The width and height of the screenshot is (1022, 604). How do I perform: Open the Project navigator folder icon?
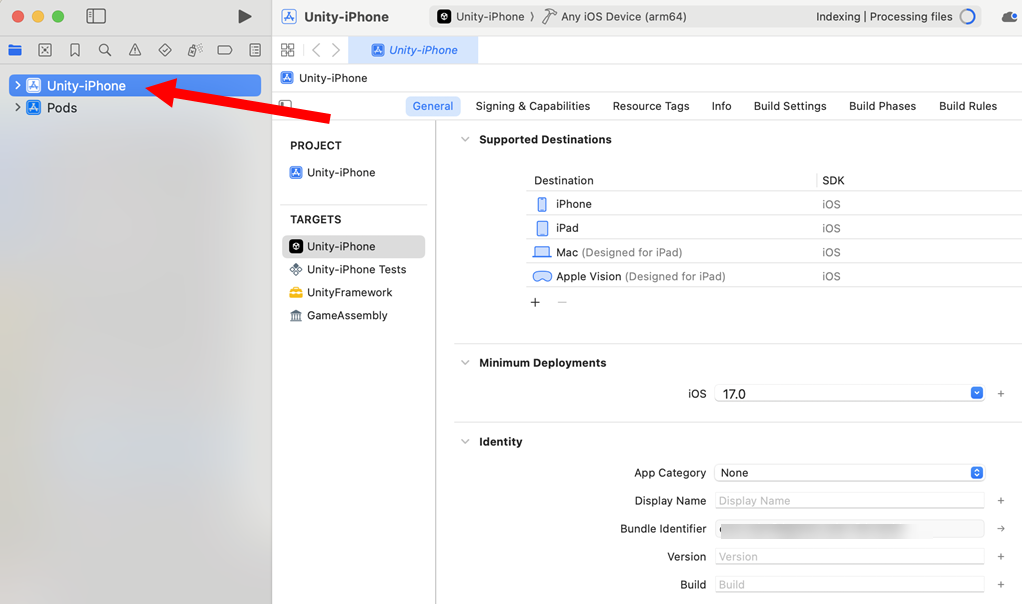pos(15,50)
